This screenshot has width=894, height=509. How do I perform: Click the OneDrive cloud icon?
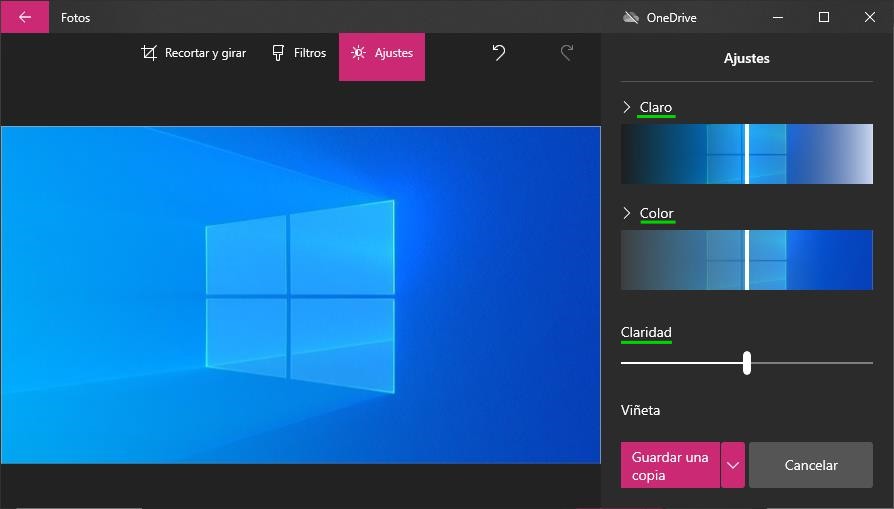(631, 18)
